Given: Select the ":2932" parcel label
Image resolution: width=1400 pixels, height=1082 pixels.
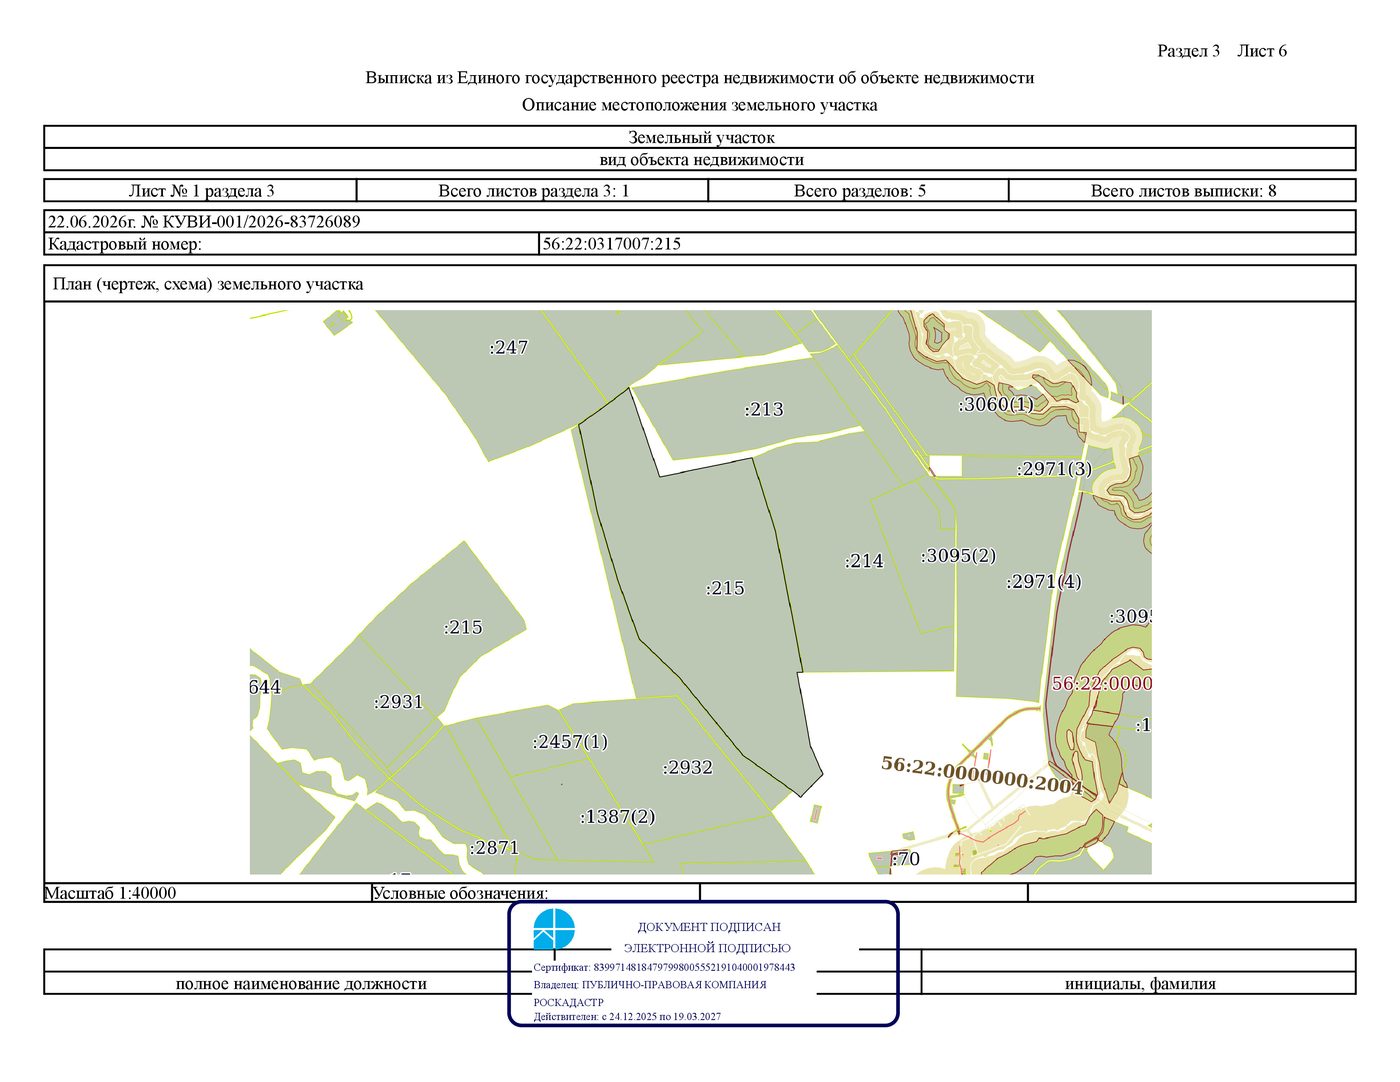Looking at the screenshot, I should [688, 768].
